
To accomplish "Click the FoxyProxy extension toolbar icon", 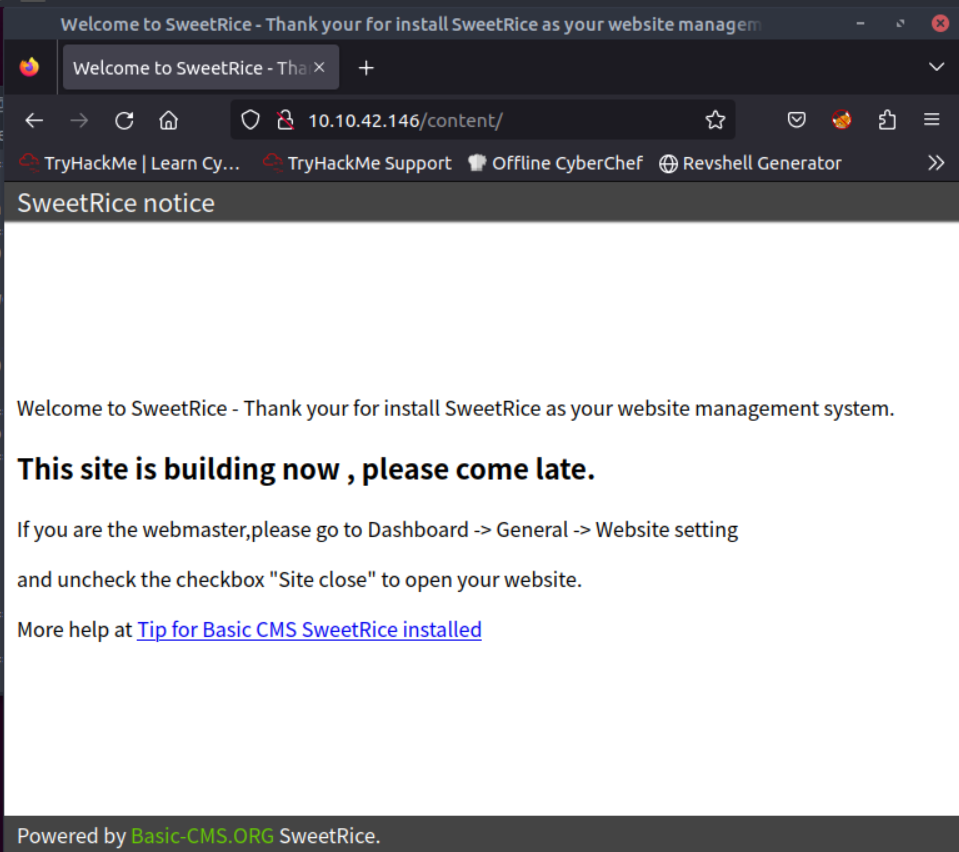I will pyautogui.click(x=842, y=121).
